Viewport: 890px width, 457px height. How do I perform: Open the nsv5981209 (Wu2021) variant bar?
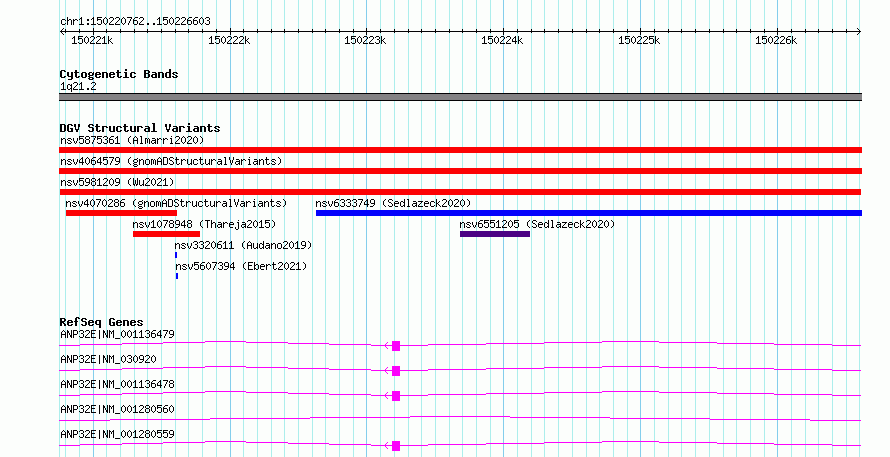coord(460,192)
